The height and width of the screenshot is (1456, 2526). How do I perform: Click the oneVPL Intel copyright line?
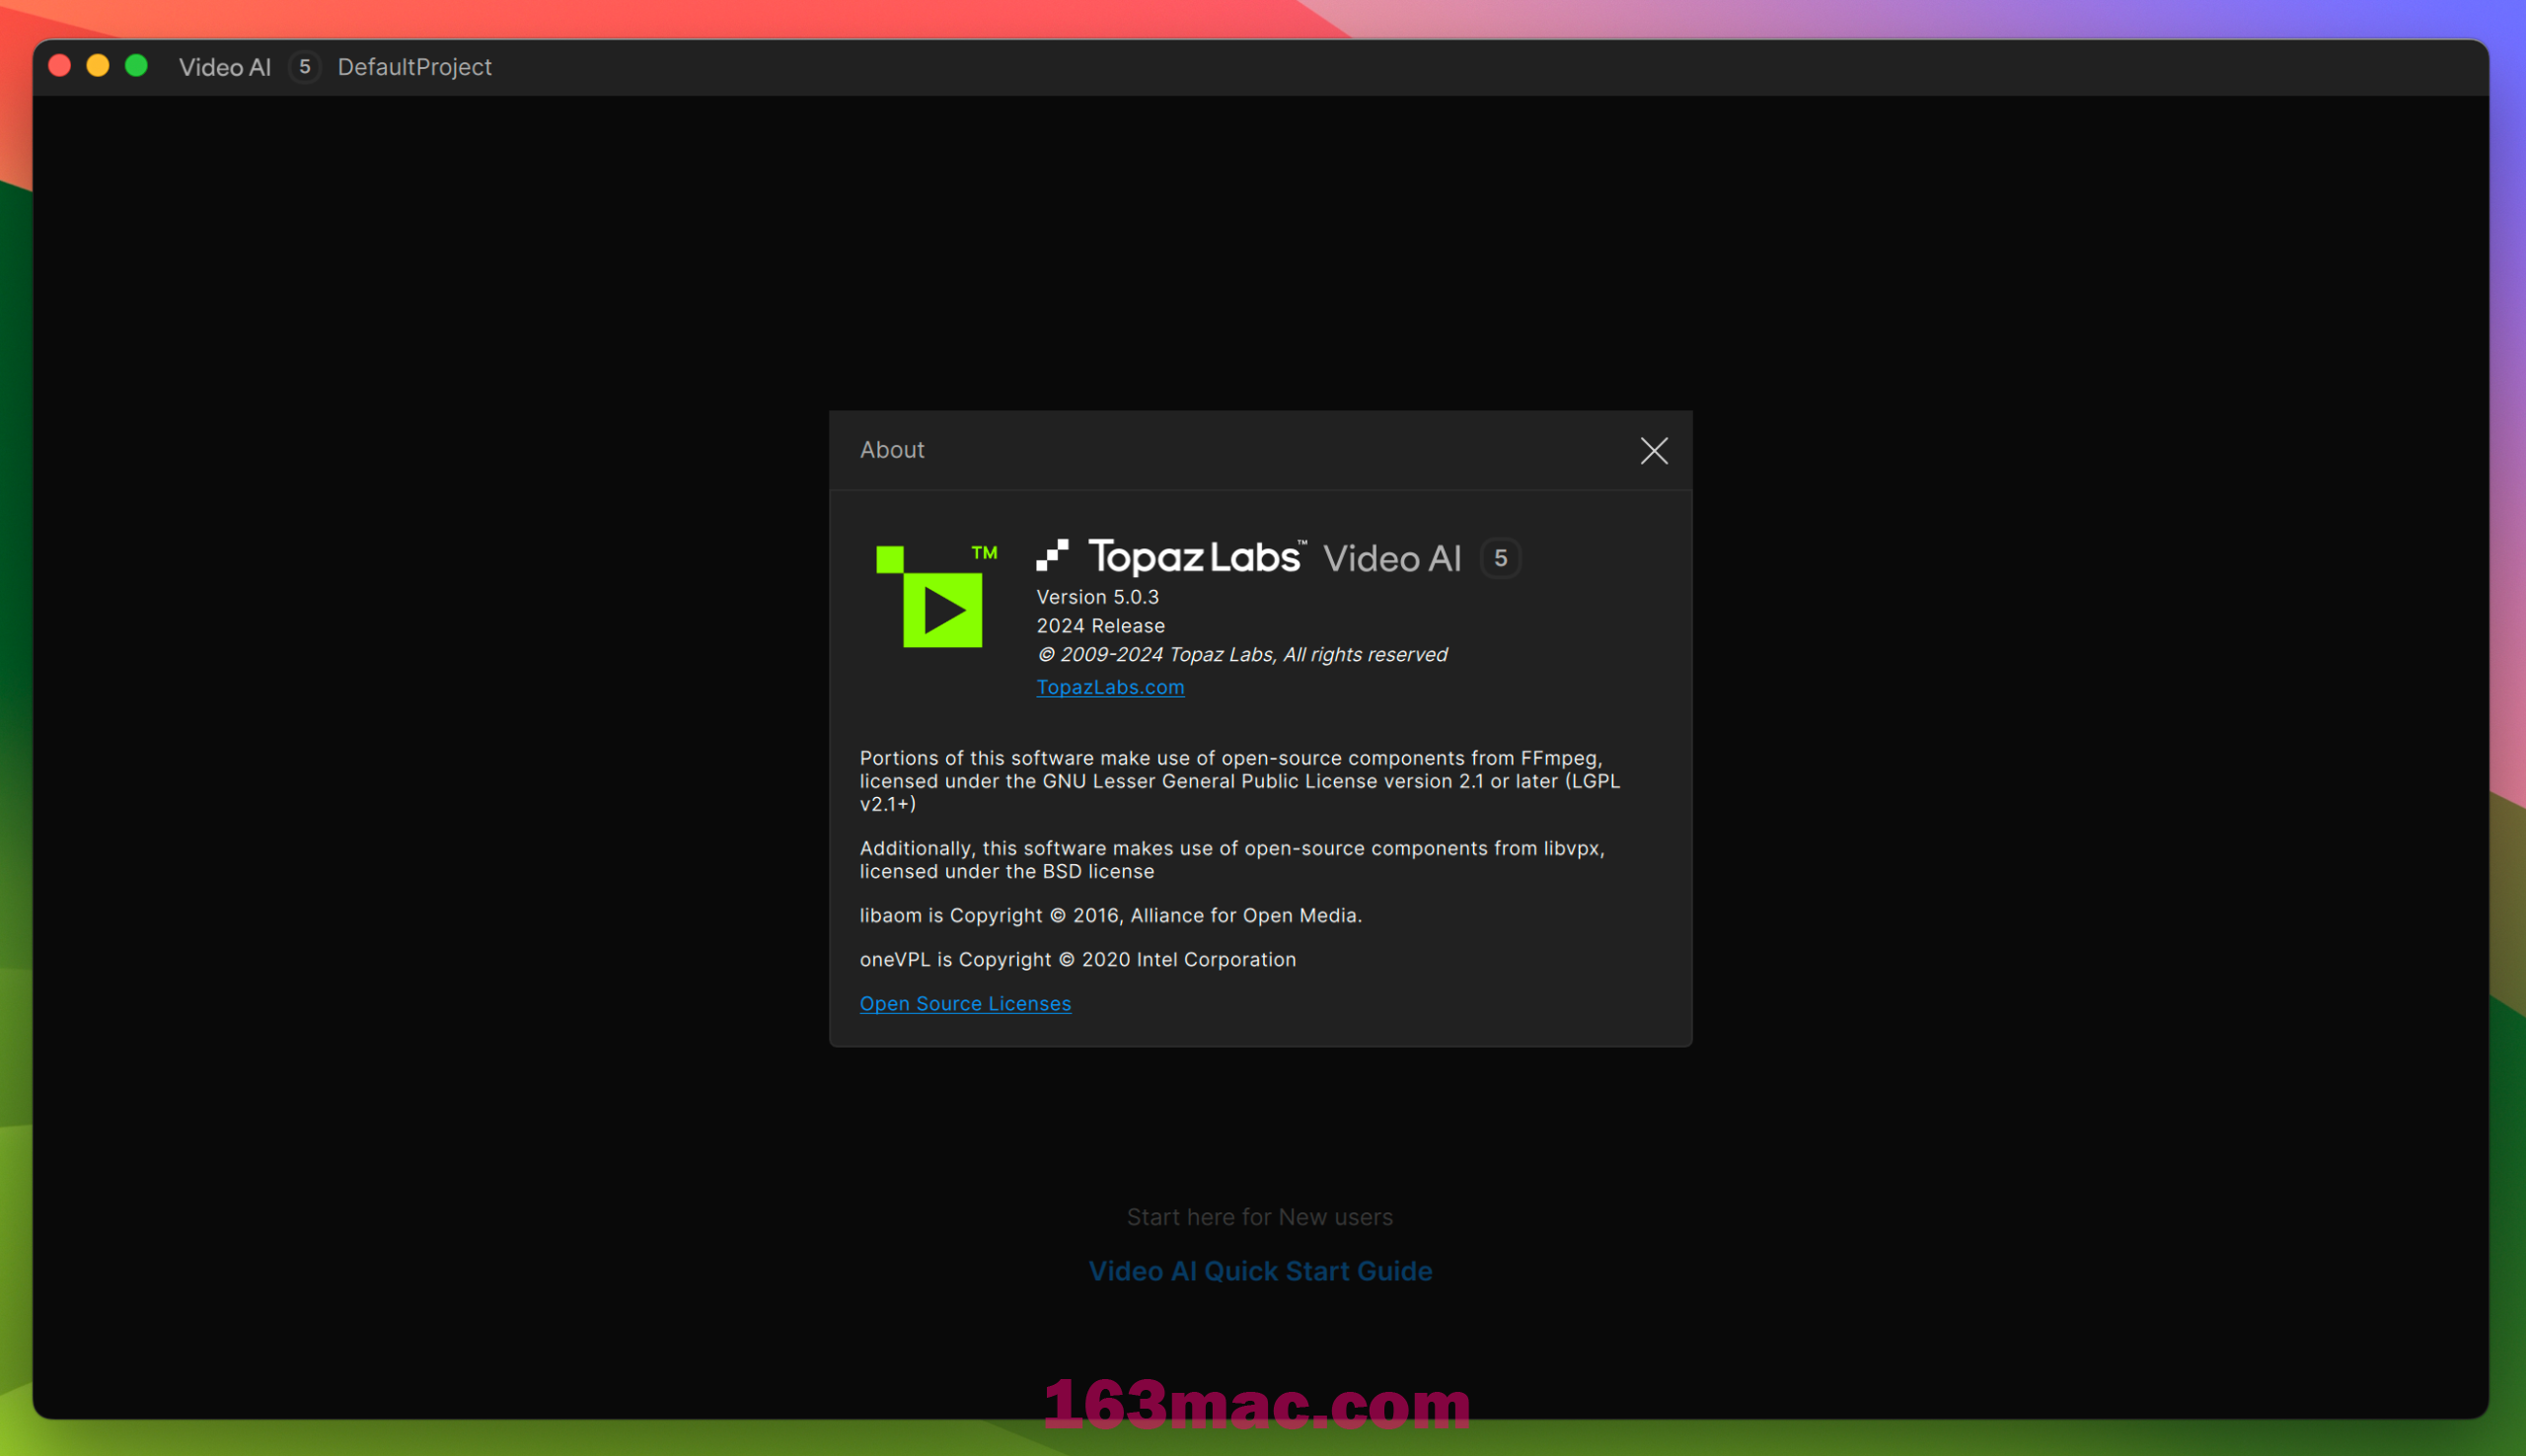[1077, 960]
